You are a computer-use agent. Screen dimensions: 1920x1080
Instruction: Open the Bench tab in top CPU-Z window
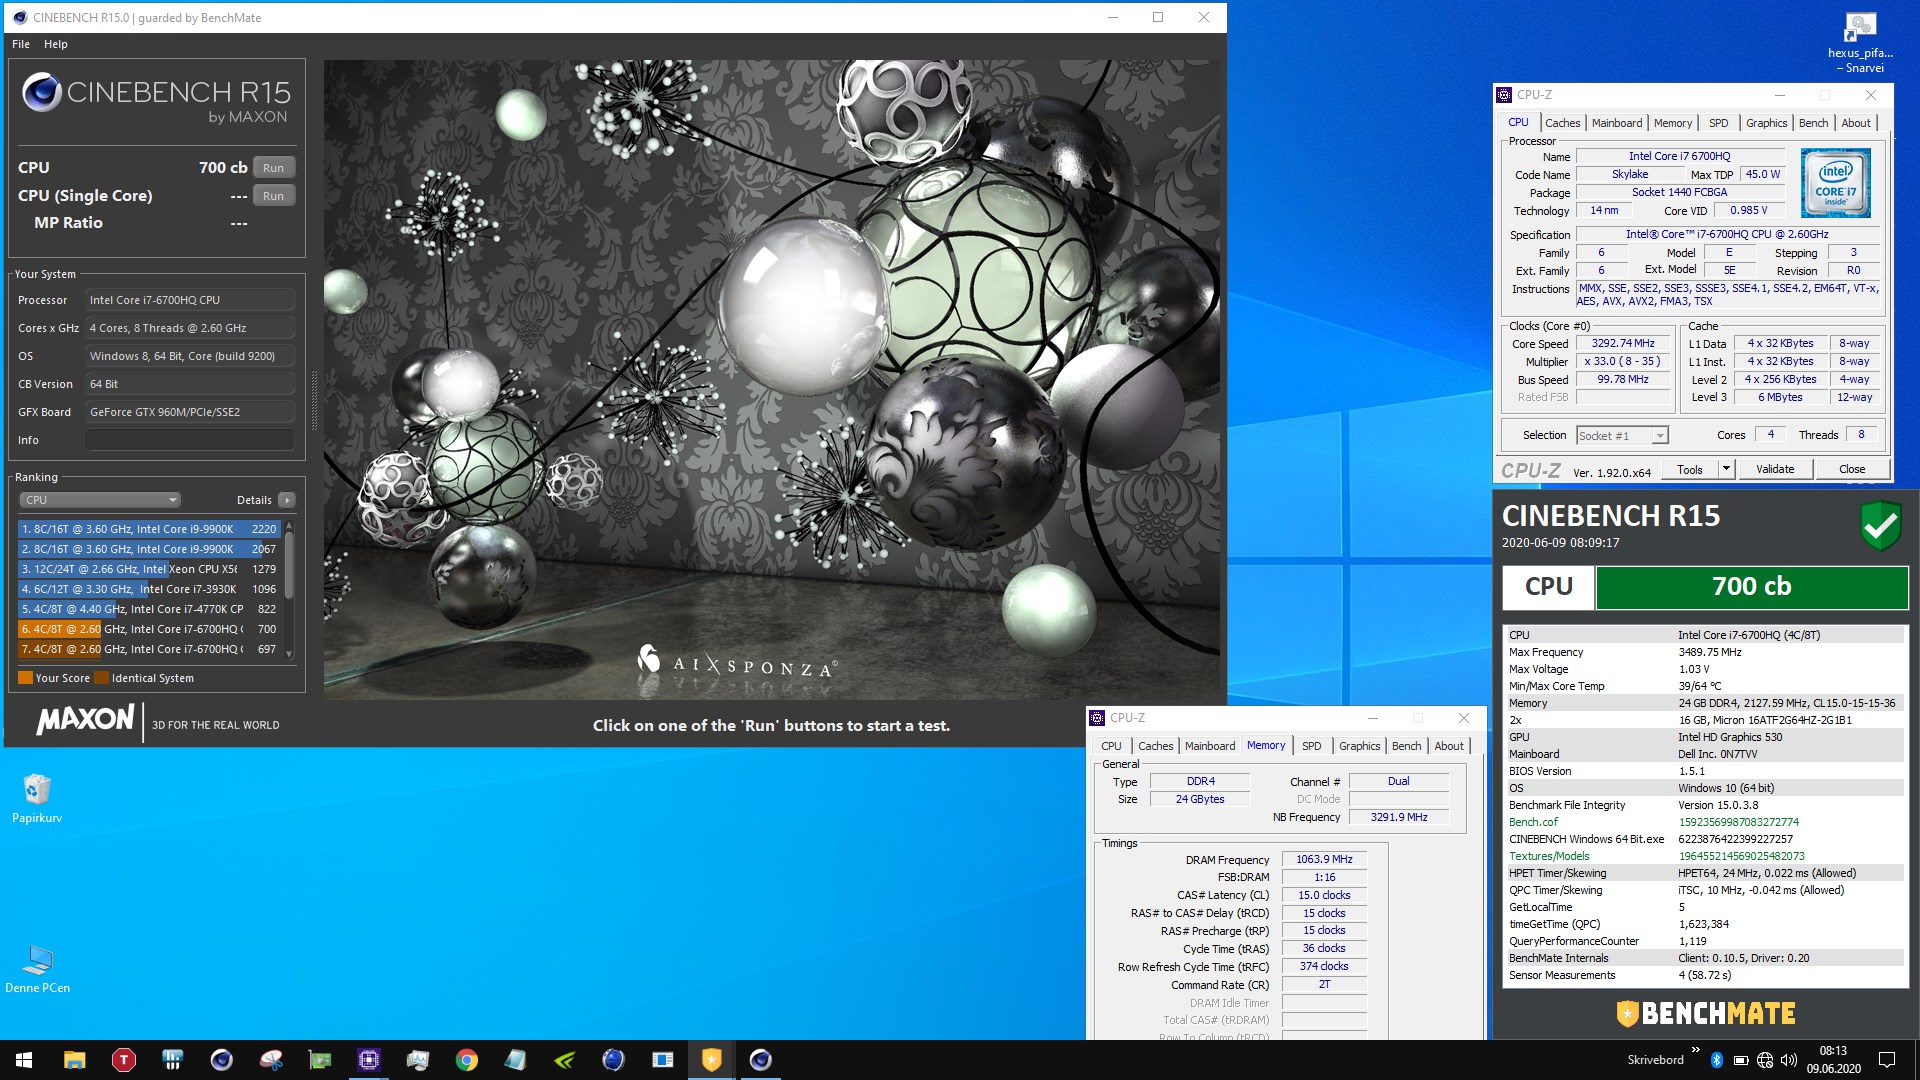click(x=1813, y=123)
